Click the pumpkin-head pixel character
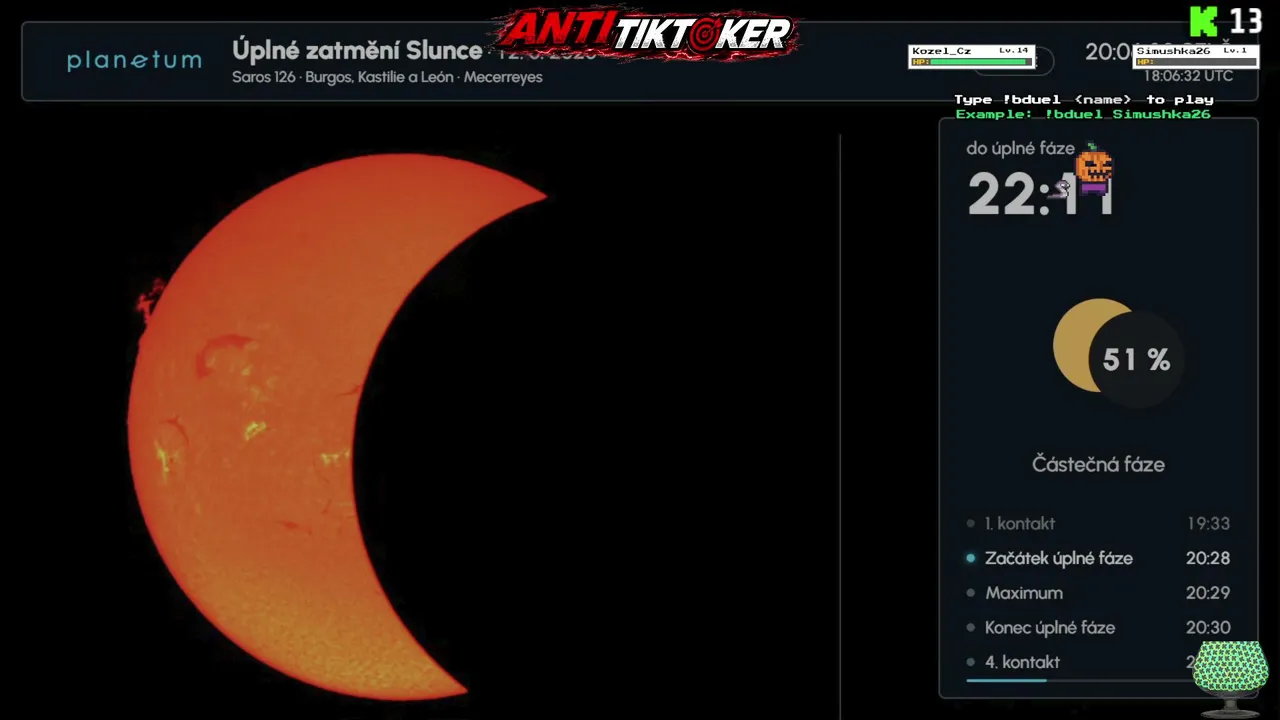Screen dimensions: 1280x720 tap(1093, 170)
